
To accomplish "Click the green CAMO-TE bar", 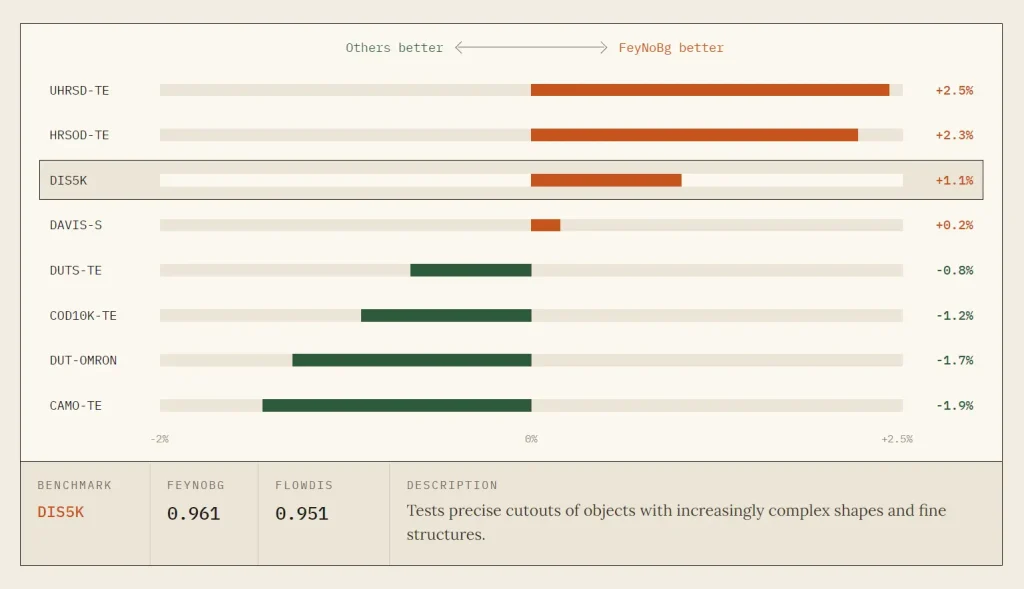I will (397, 406).
